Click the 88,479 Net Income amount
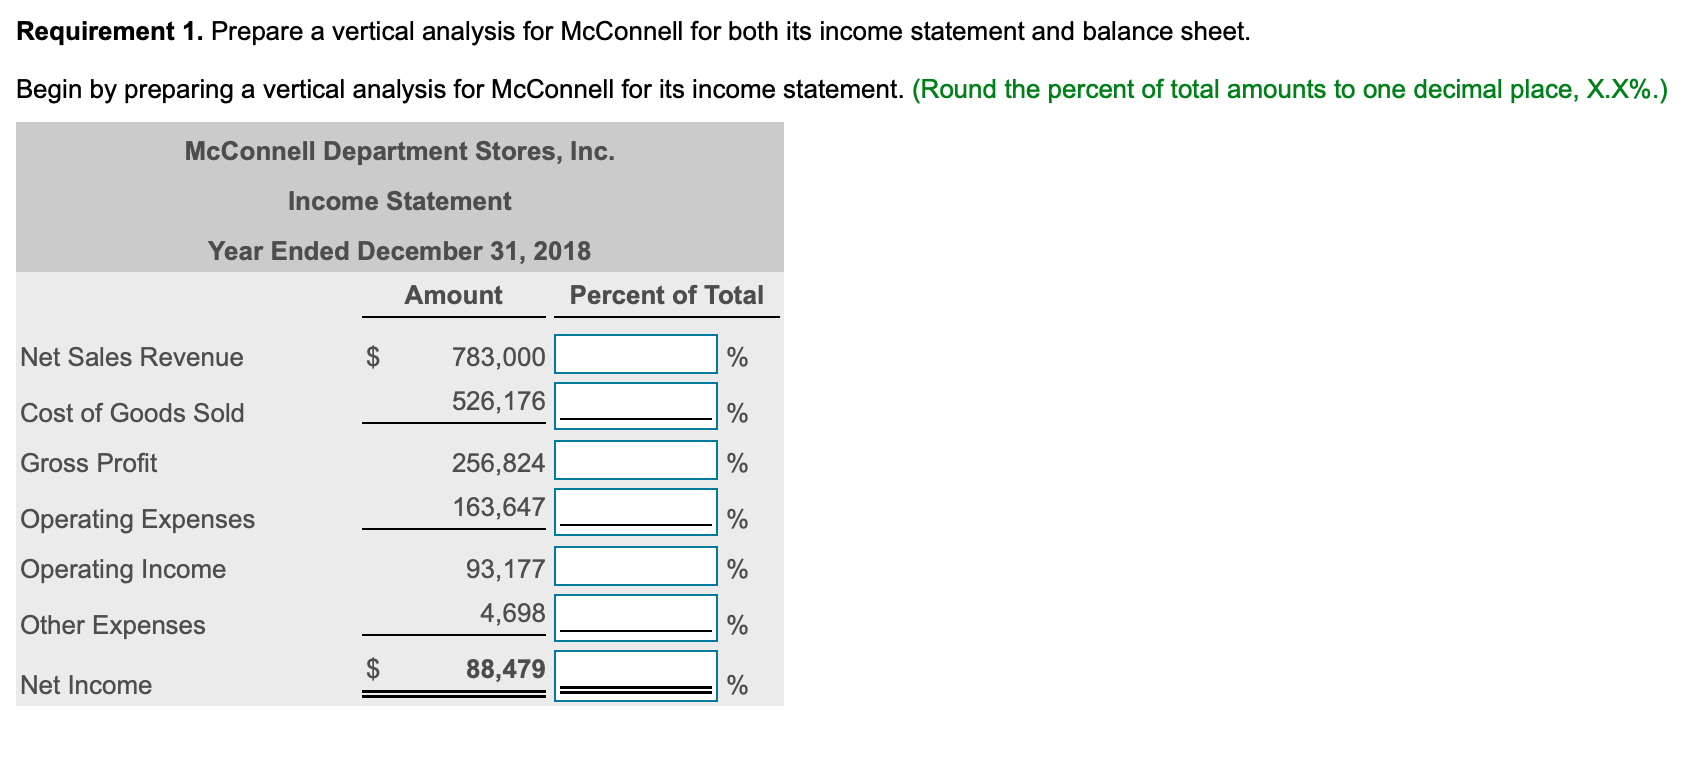 pos(506,669)
